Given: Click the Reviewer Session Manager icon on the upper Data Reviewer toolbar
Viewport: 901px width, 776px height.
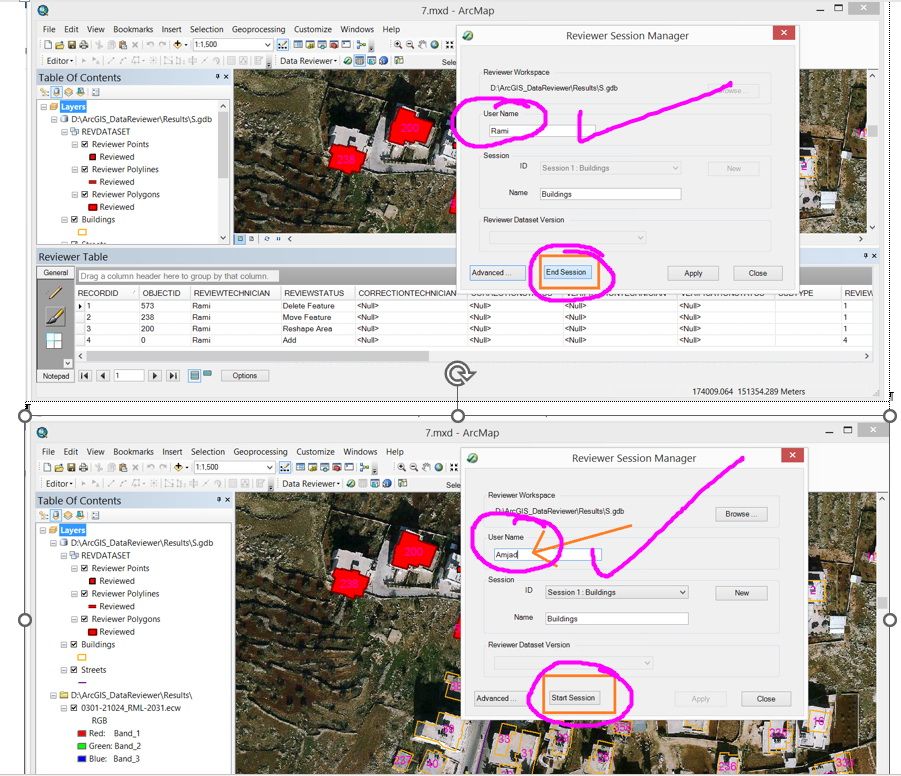Looking at the screenshot, I should [x=348, y=61].
